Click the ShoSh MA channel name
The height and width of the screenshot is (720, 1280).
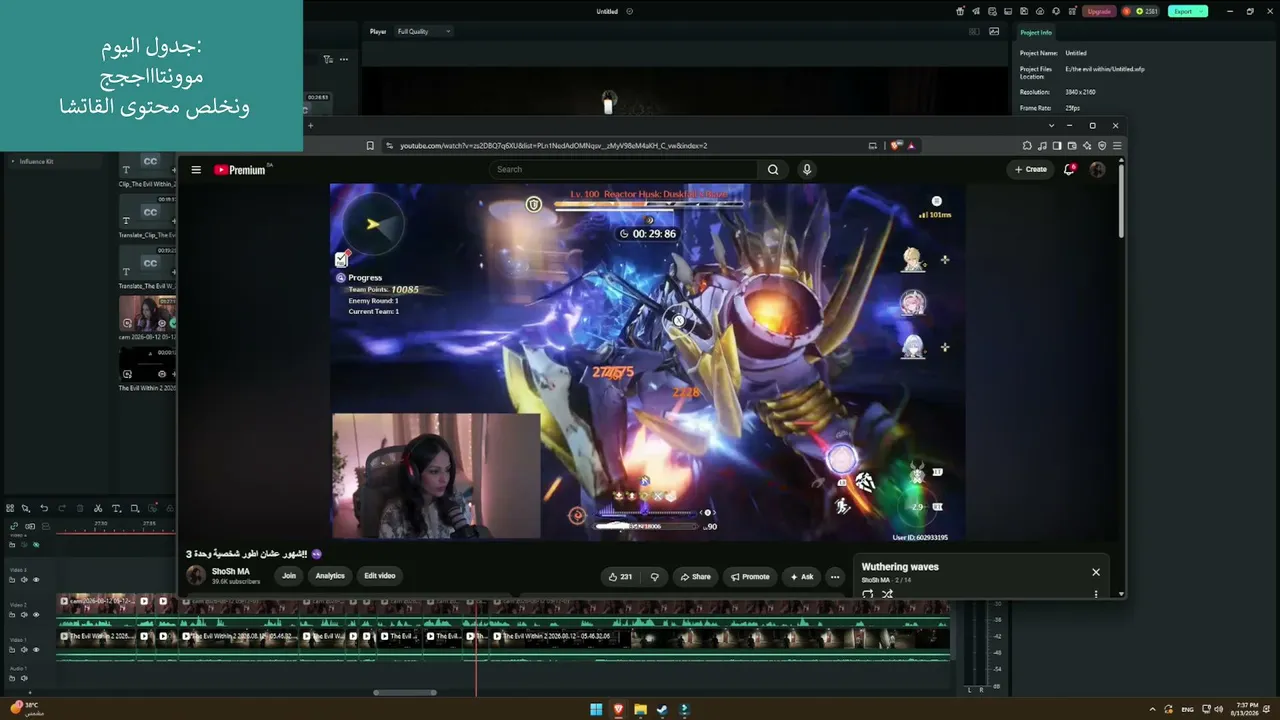(231, 572)
